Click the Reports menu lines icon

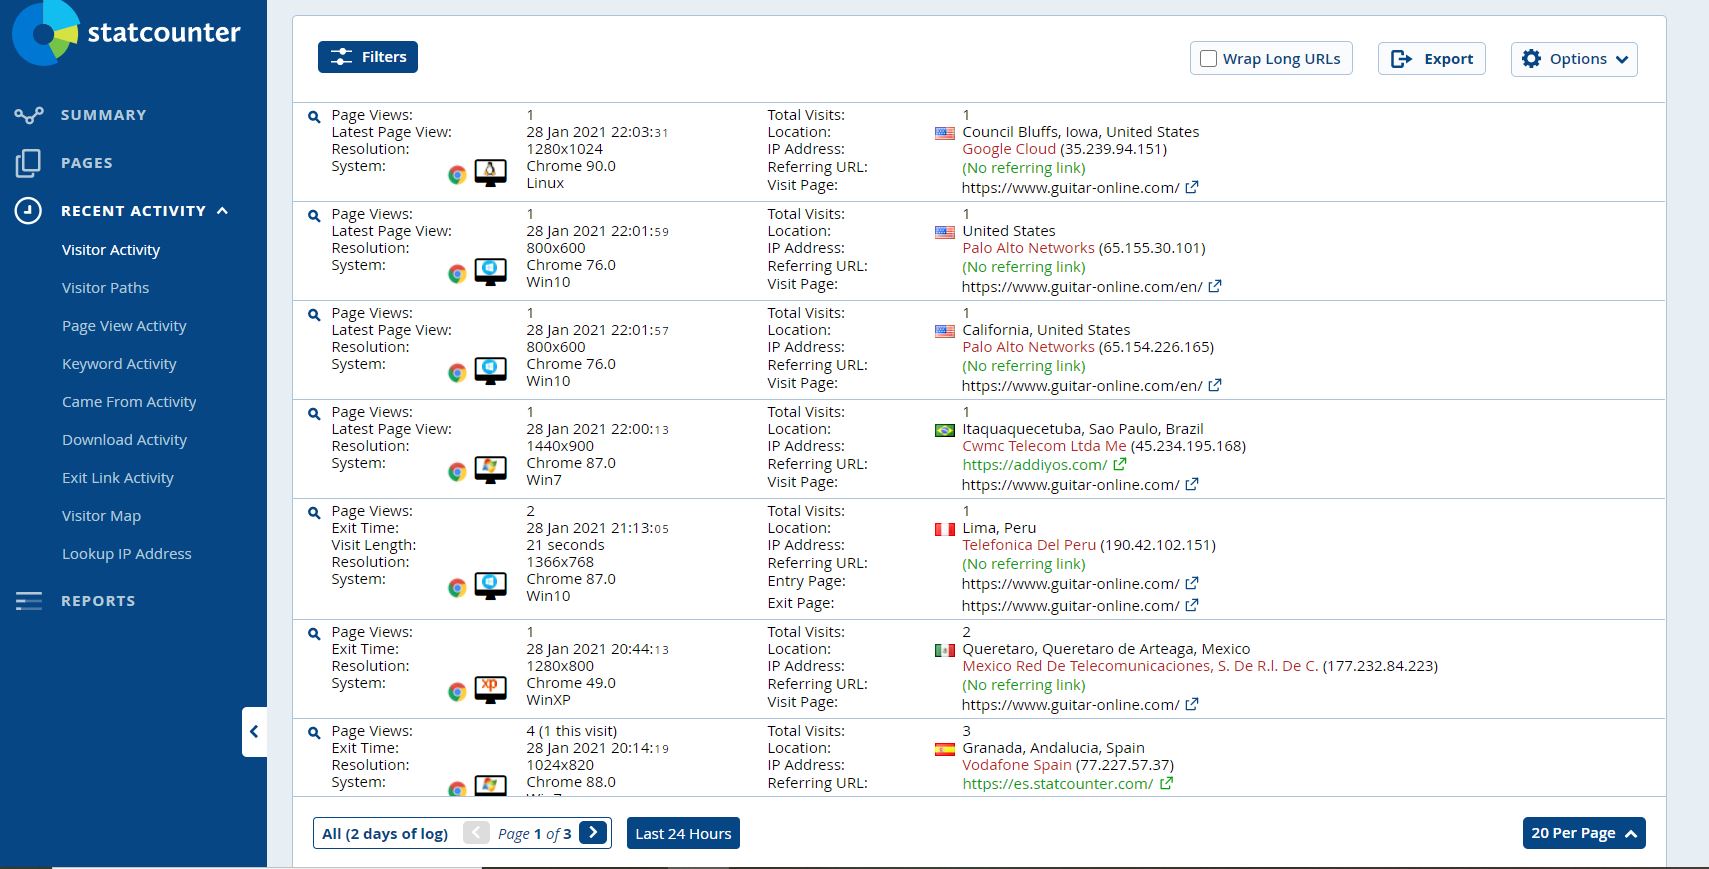pyautogui.click(x=29, y=601)
